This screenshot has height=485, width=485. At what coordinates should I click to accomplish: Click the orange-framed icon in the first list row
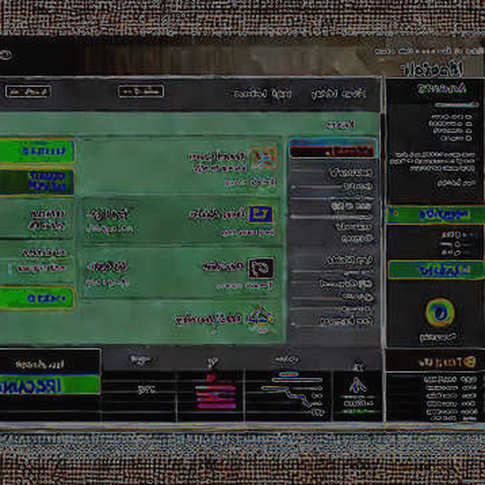click(264, 157)
